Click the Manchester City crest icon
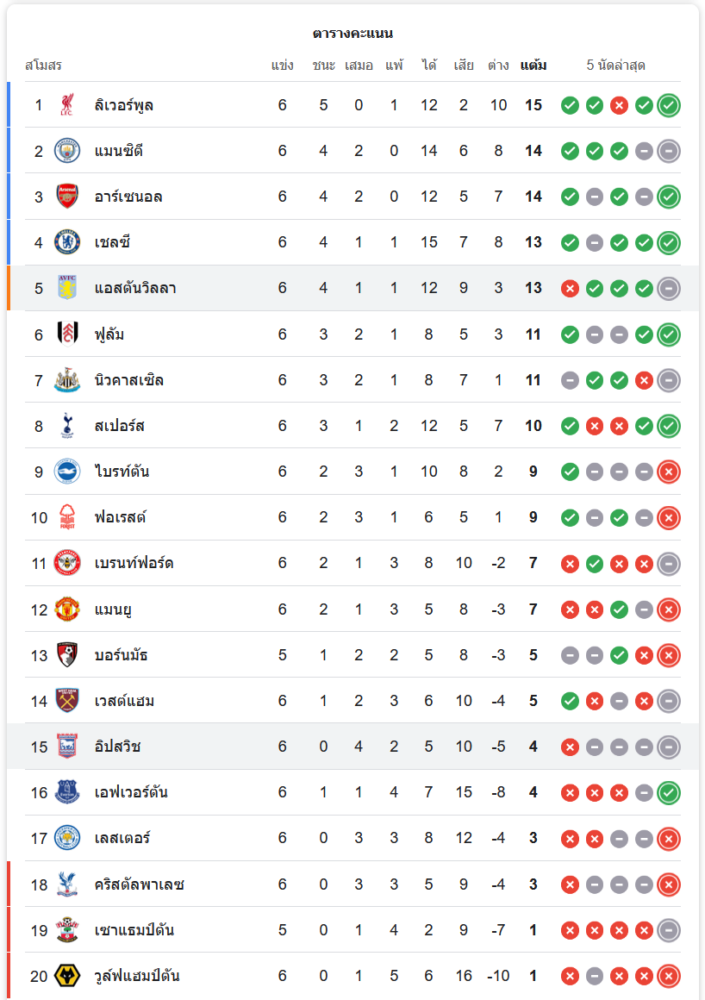Image resolution: width=705 pixels, height=1000 pixels. click(67, 151)
